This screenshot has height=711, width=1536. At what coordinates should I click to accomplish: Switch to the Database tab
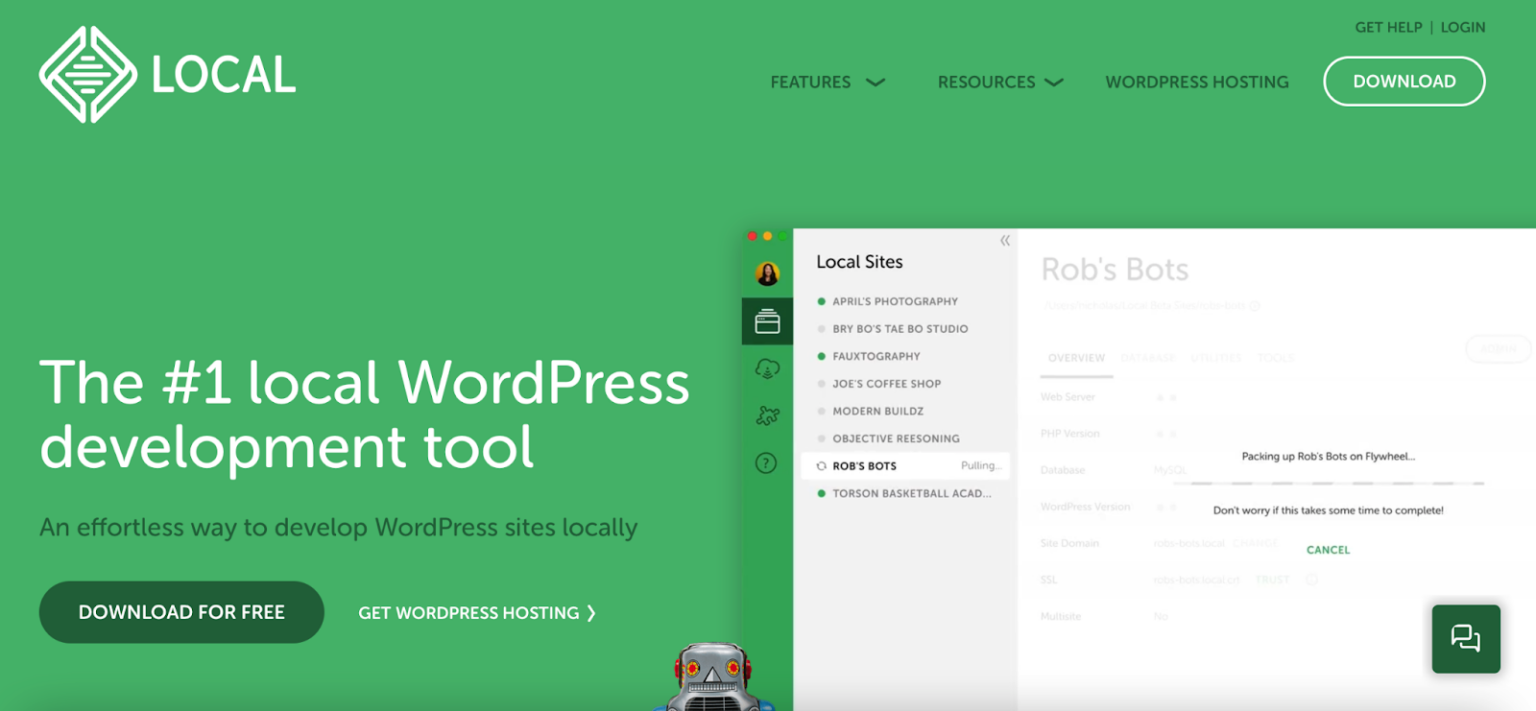[1147, 357]
